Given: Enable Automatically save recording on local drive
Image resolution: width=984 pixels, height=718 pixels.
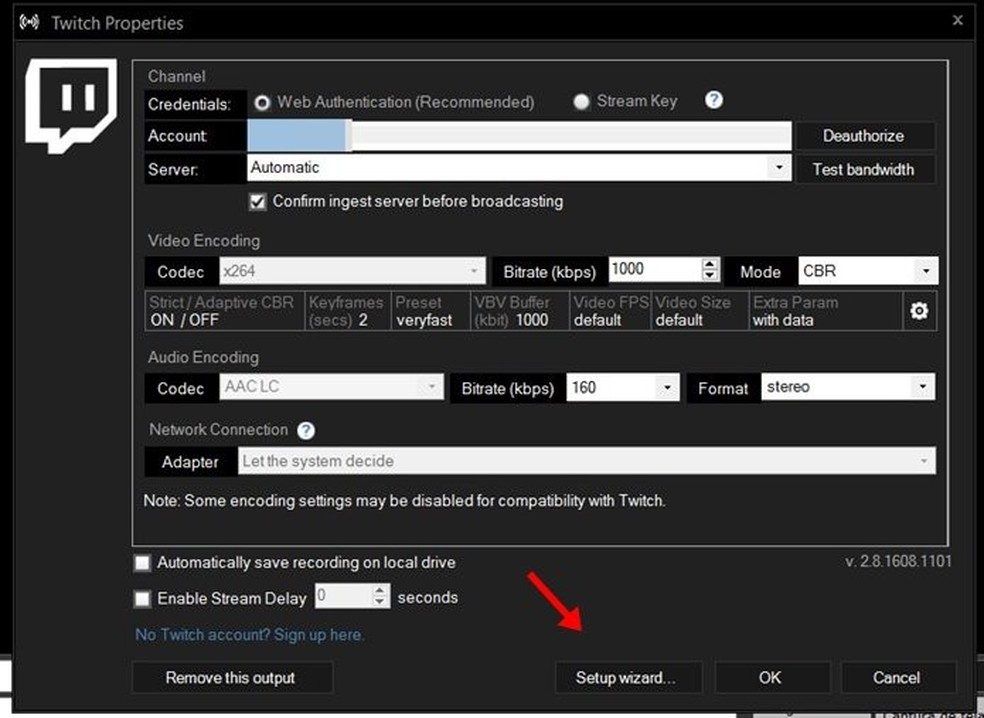Looking at the screenshot, I should click(x=142, y=562).
